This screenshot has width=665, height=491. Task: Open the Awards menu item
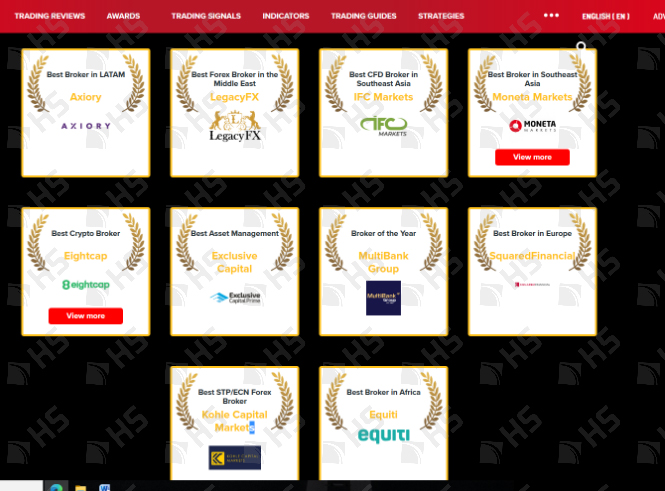click(123, 16)
